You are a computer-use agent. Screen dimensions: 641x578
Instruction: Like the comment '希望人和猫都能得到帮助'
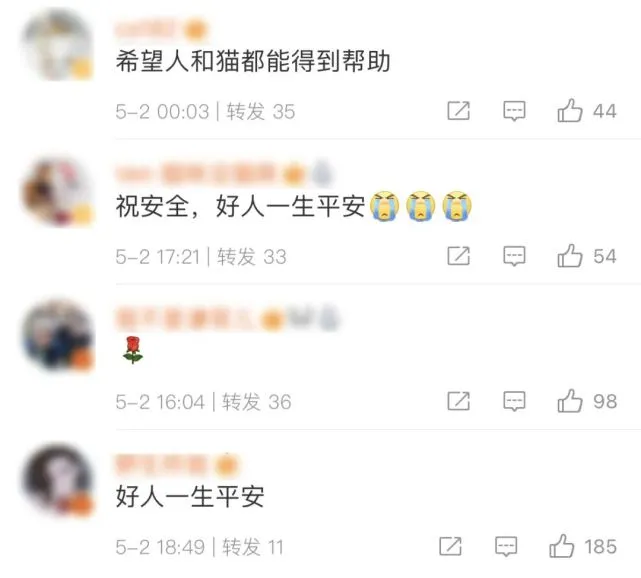point(570,111)
